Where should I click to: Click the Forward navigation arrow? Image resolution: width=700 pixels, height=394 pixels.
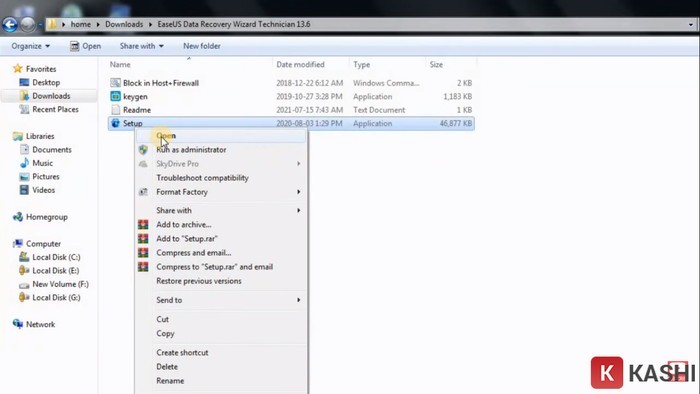pyautogui.click(x=28, y=24)
